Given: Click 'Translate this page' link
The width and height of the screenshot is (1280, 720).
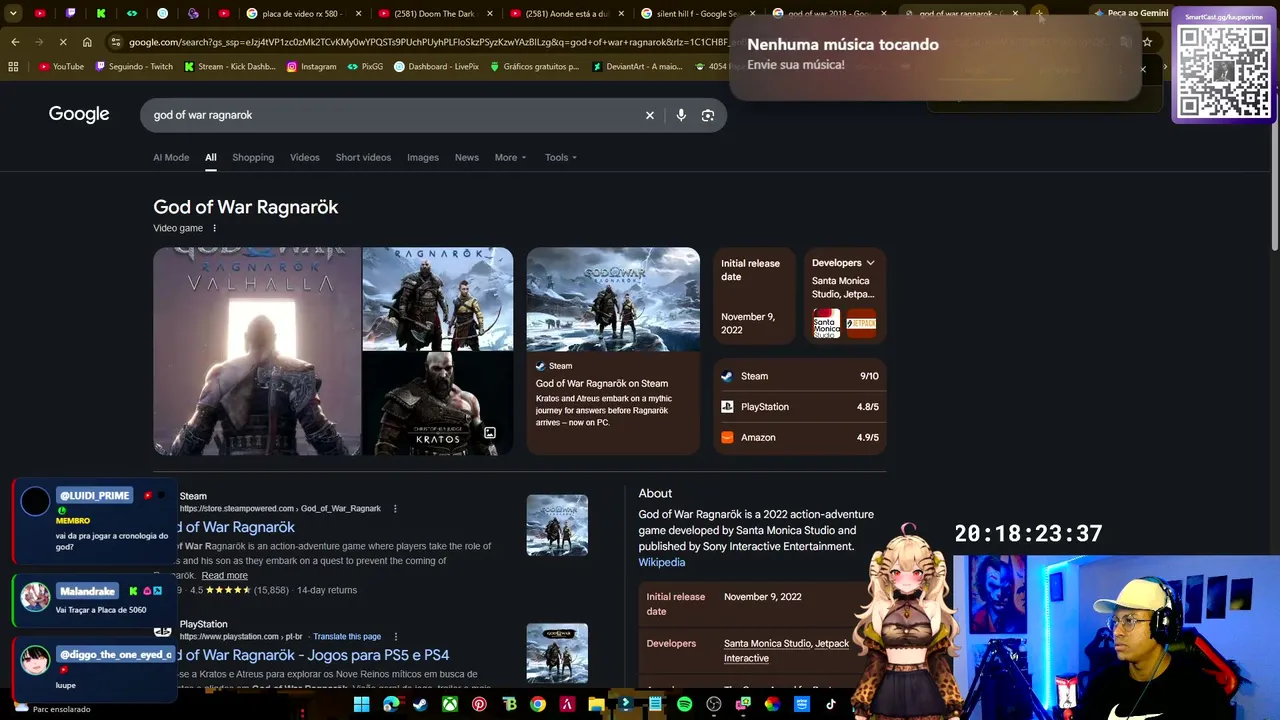Looking at the screenshot, I should [x=347, y=636].
